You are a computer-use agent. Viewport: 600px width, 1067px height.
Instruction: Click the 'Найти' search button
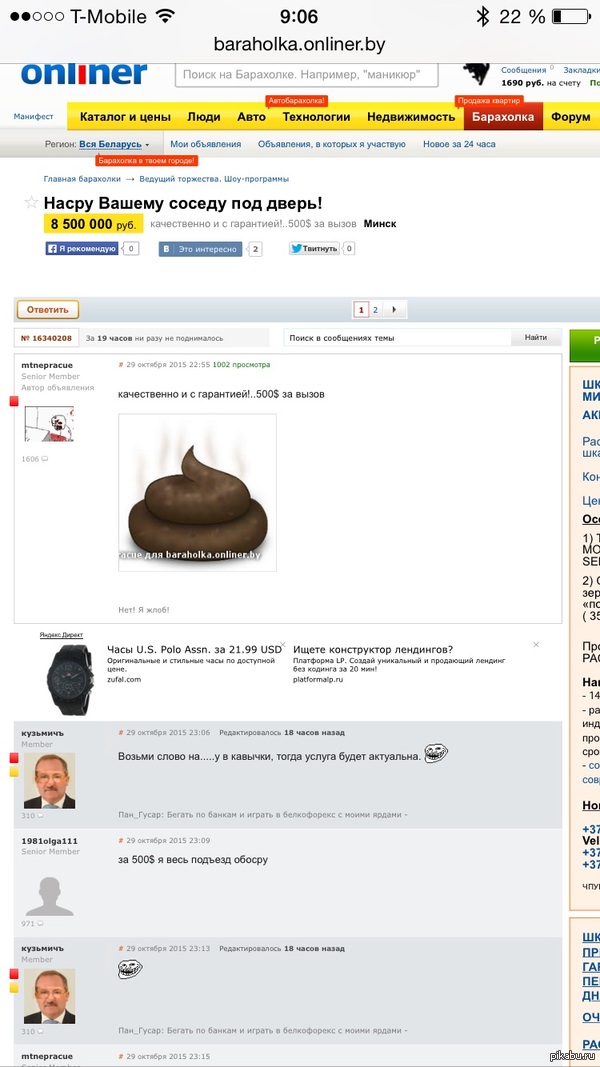tap(536, 338)
